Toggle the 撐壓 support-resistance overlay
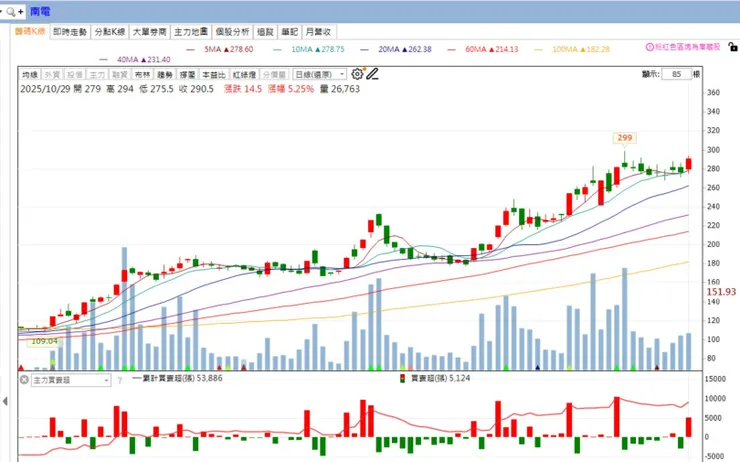Image resolution: width=740 pixels, height=462 pixels. tap(187, 75)
